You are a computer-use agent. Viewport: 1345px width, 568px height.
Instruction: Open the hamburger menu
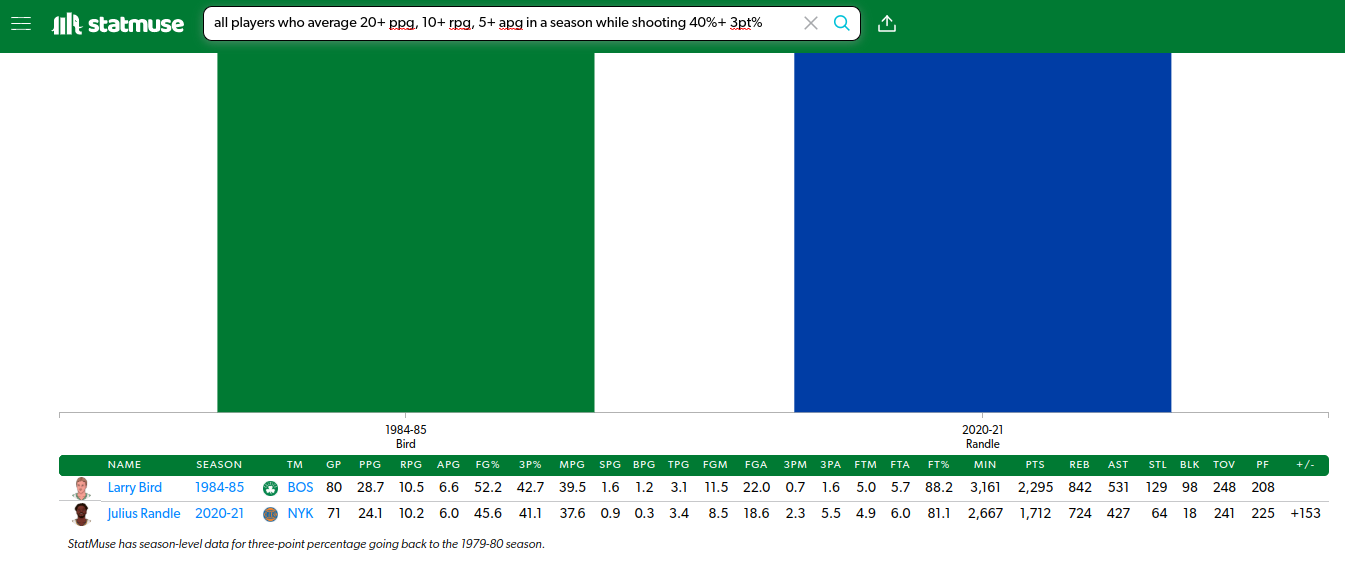(21, 23)
